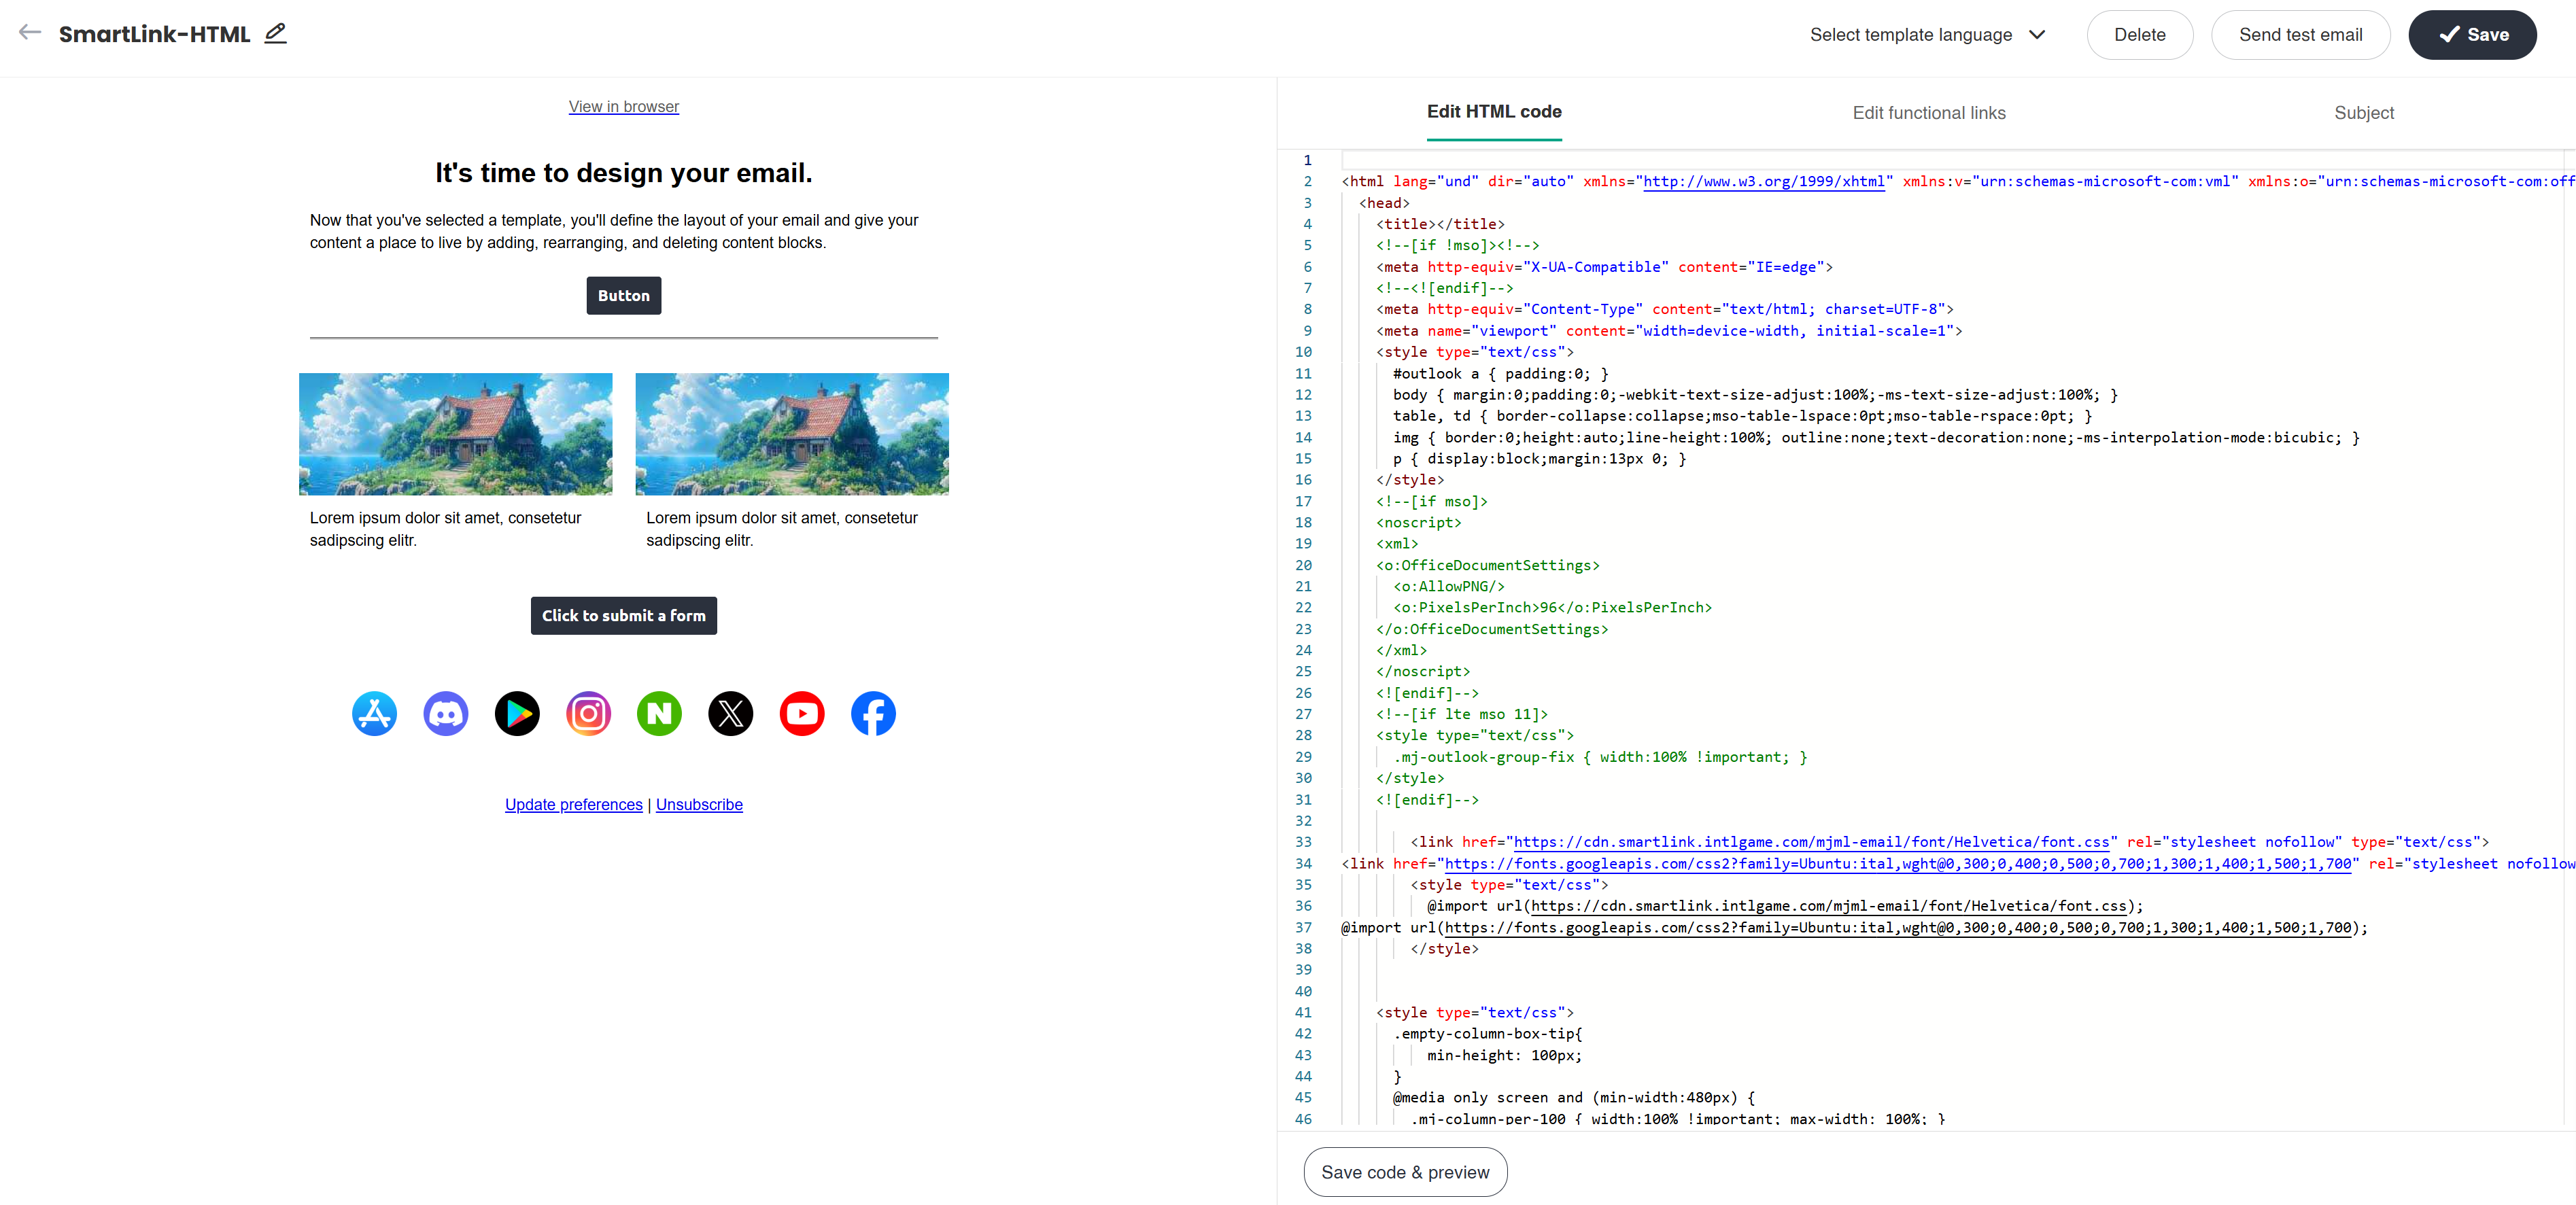This screenshot has height=1205, width=2576.
Task: Click Save code & preview button
Action: click(1405, 1172)
